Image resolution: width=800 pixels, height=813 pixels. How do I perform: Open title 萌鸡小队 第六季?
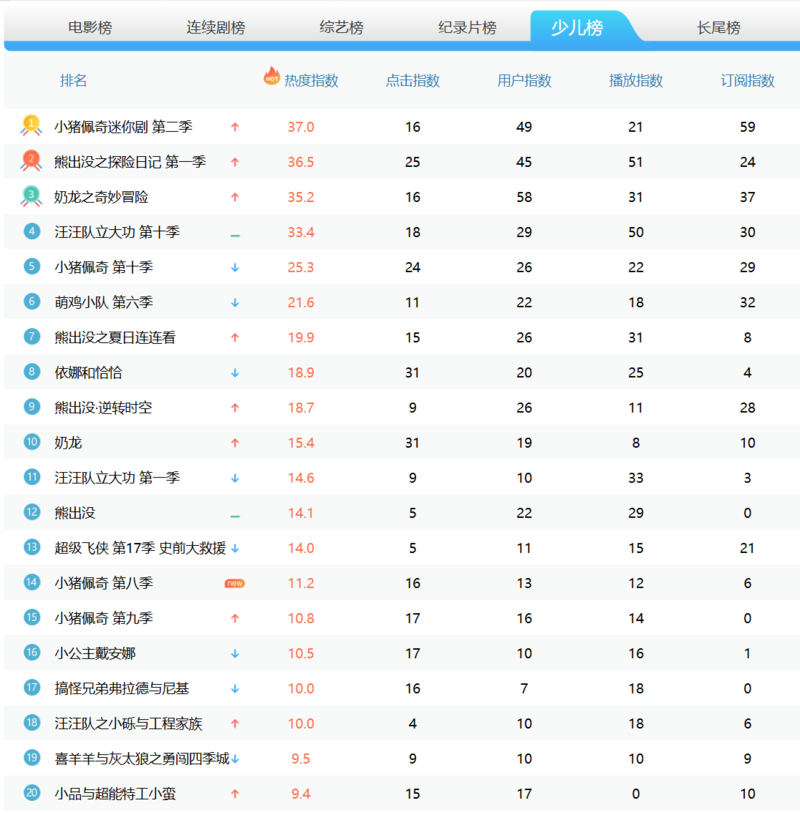pos(104,302)
